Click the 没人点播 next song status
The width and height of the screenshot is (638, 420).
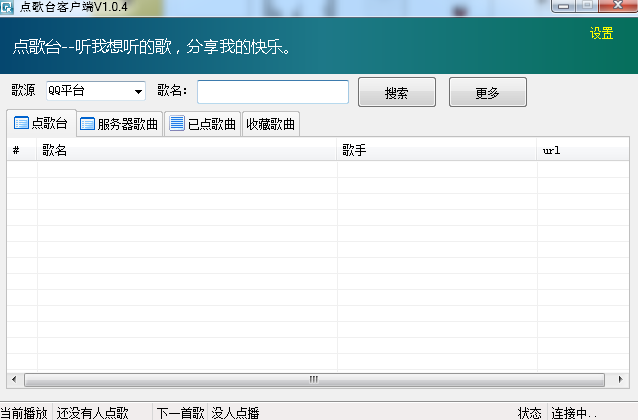click(236, 412)
